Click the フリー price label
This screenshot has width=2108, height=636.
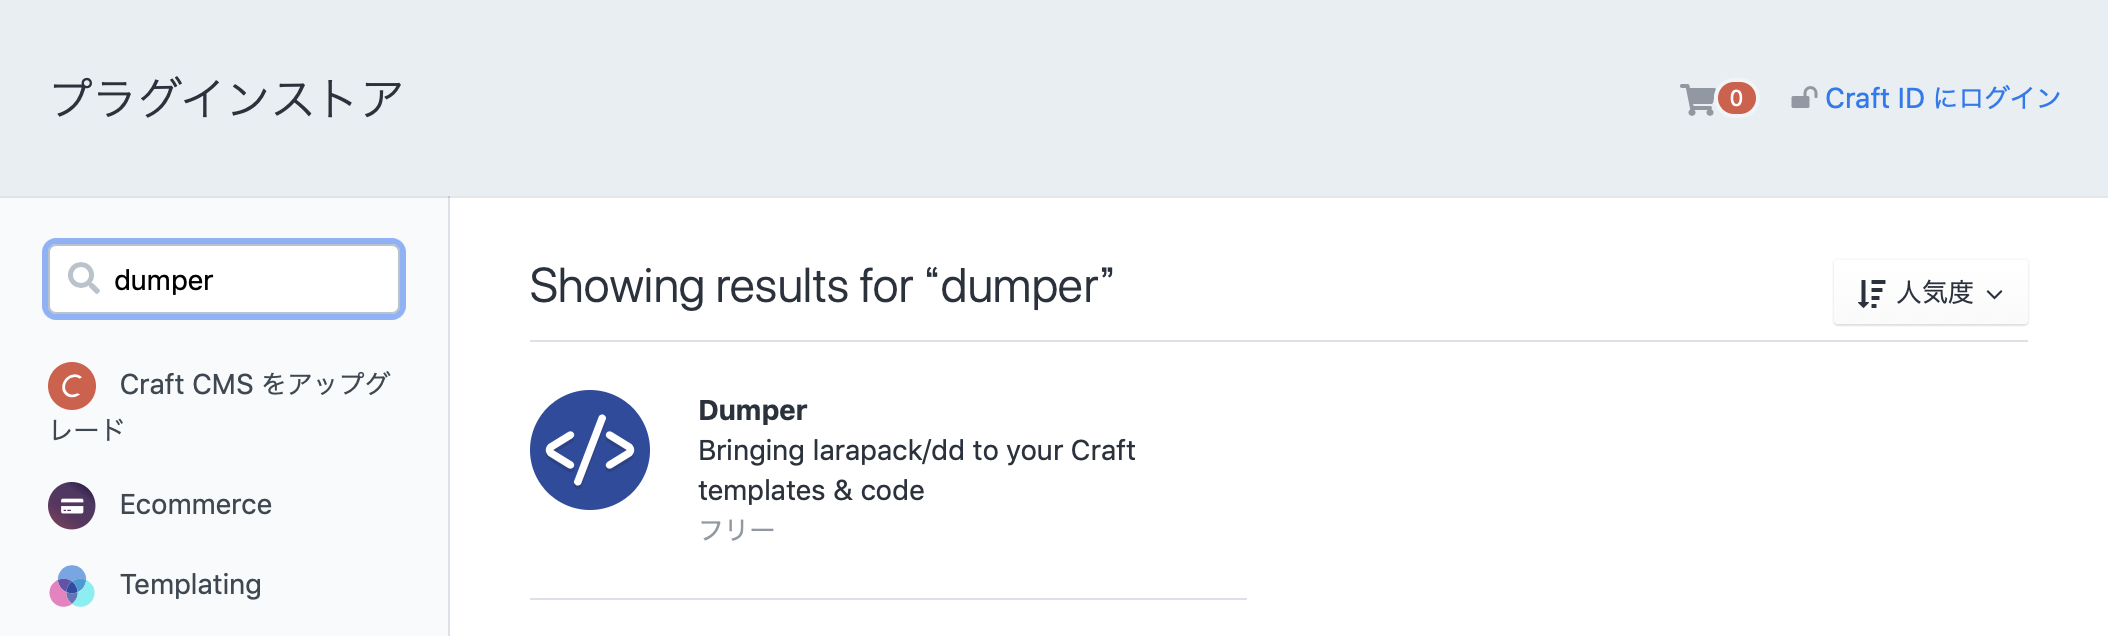[736, 530]
